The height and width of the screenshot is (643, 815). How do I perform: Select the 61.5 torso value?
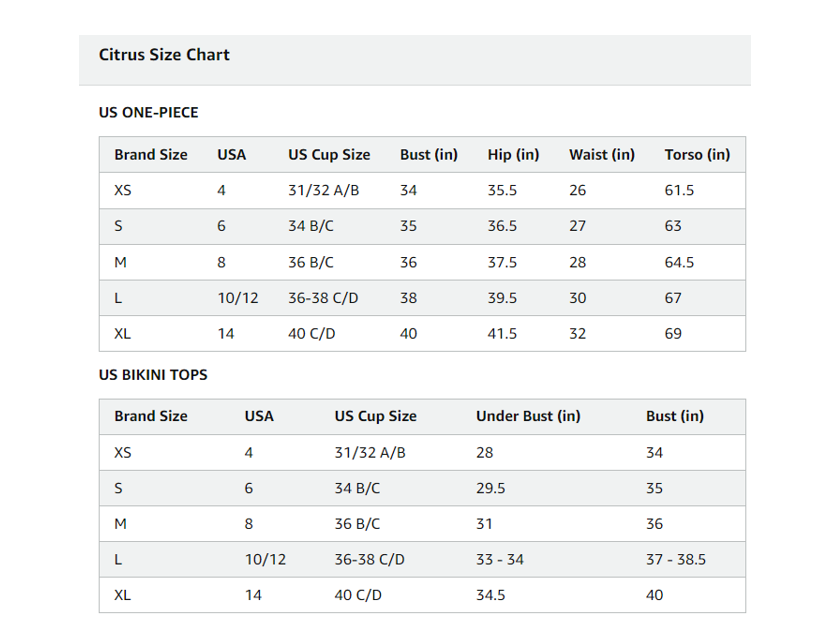coord(679,190)
